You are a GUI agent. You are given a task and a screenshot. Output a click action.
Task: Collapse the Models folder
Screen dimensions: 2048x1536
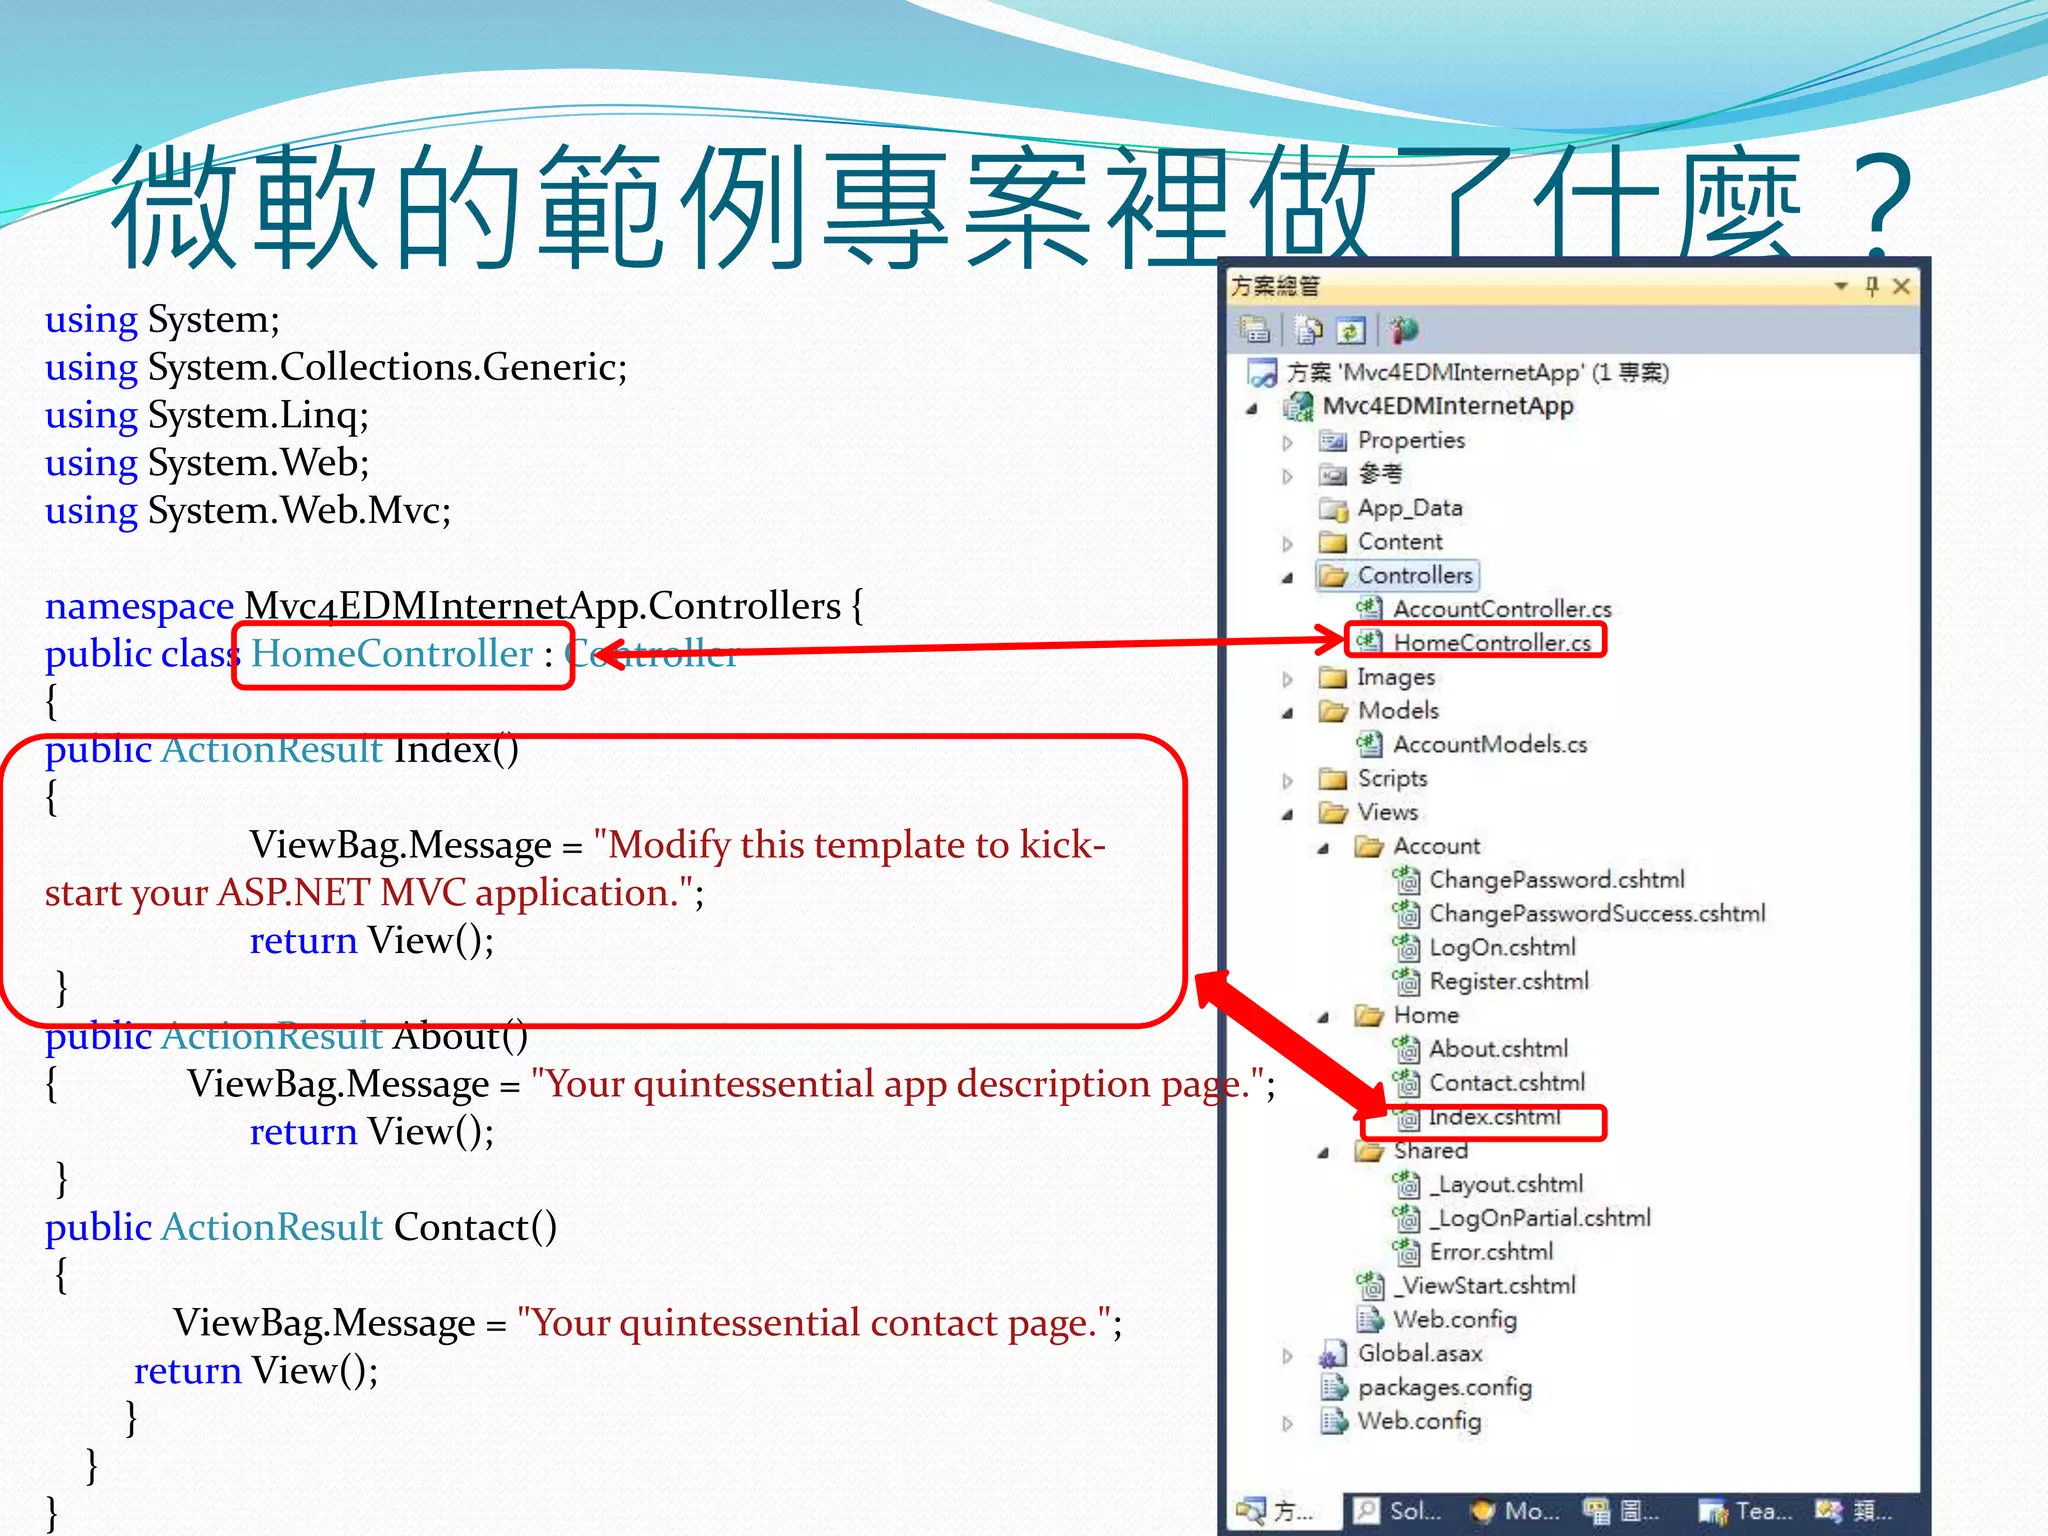1288,714
